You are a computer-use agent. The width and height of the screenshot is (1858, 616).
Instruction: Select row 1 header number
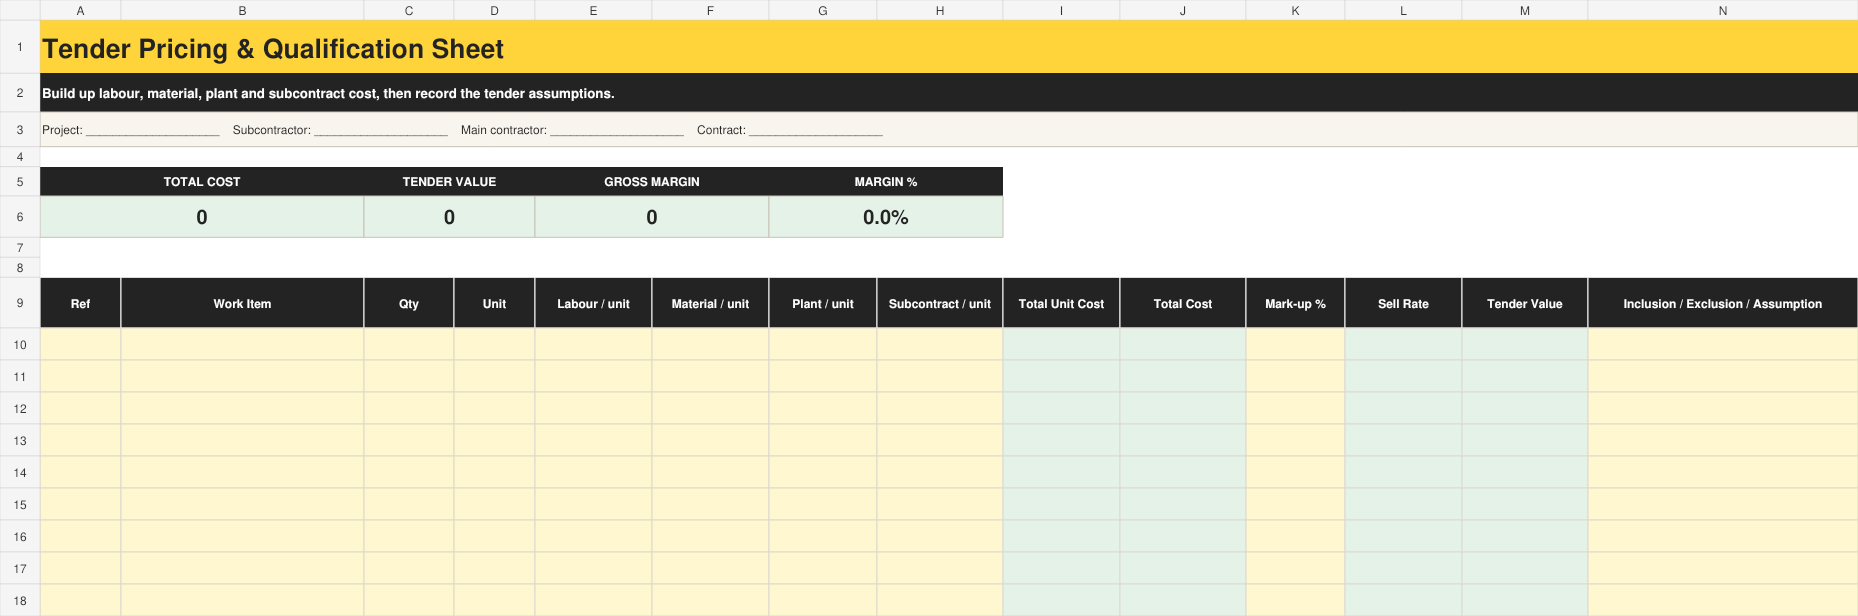20,47
